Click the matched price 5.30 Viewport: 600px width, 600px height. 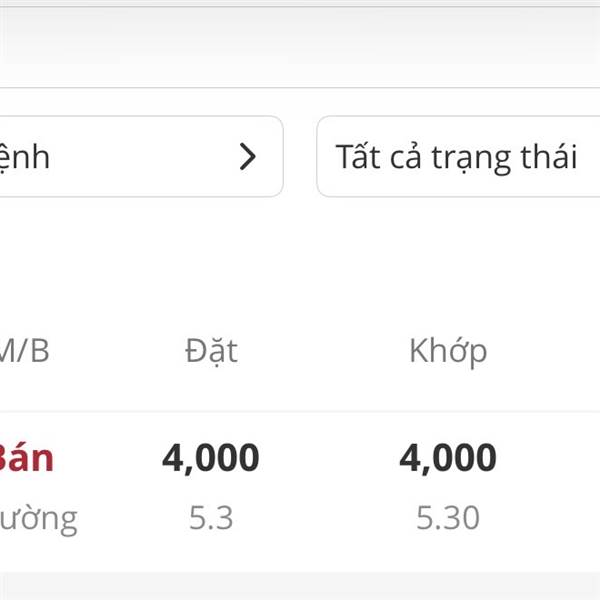[448, 517]
